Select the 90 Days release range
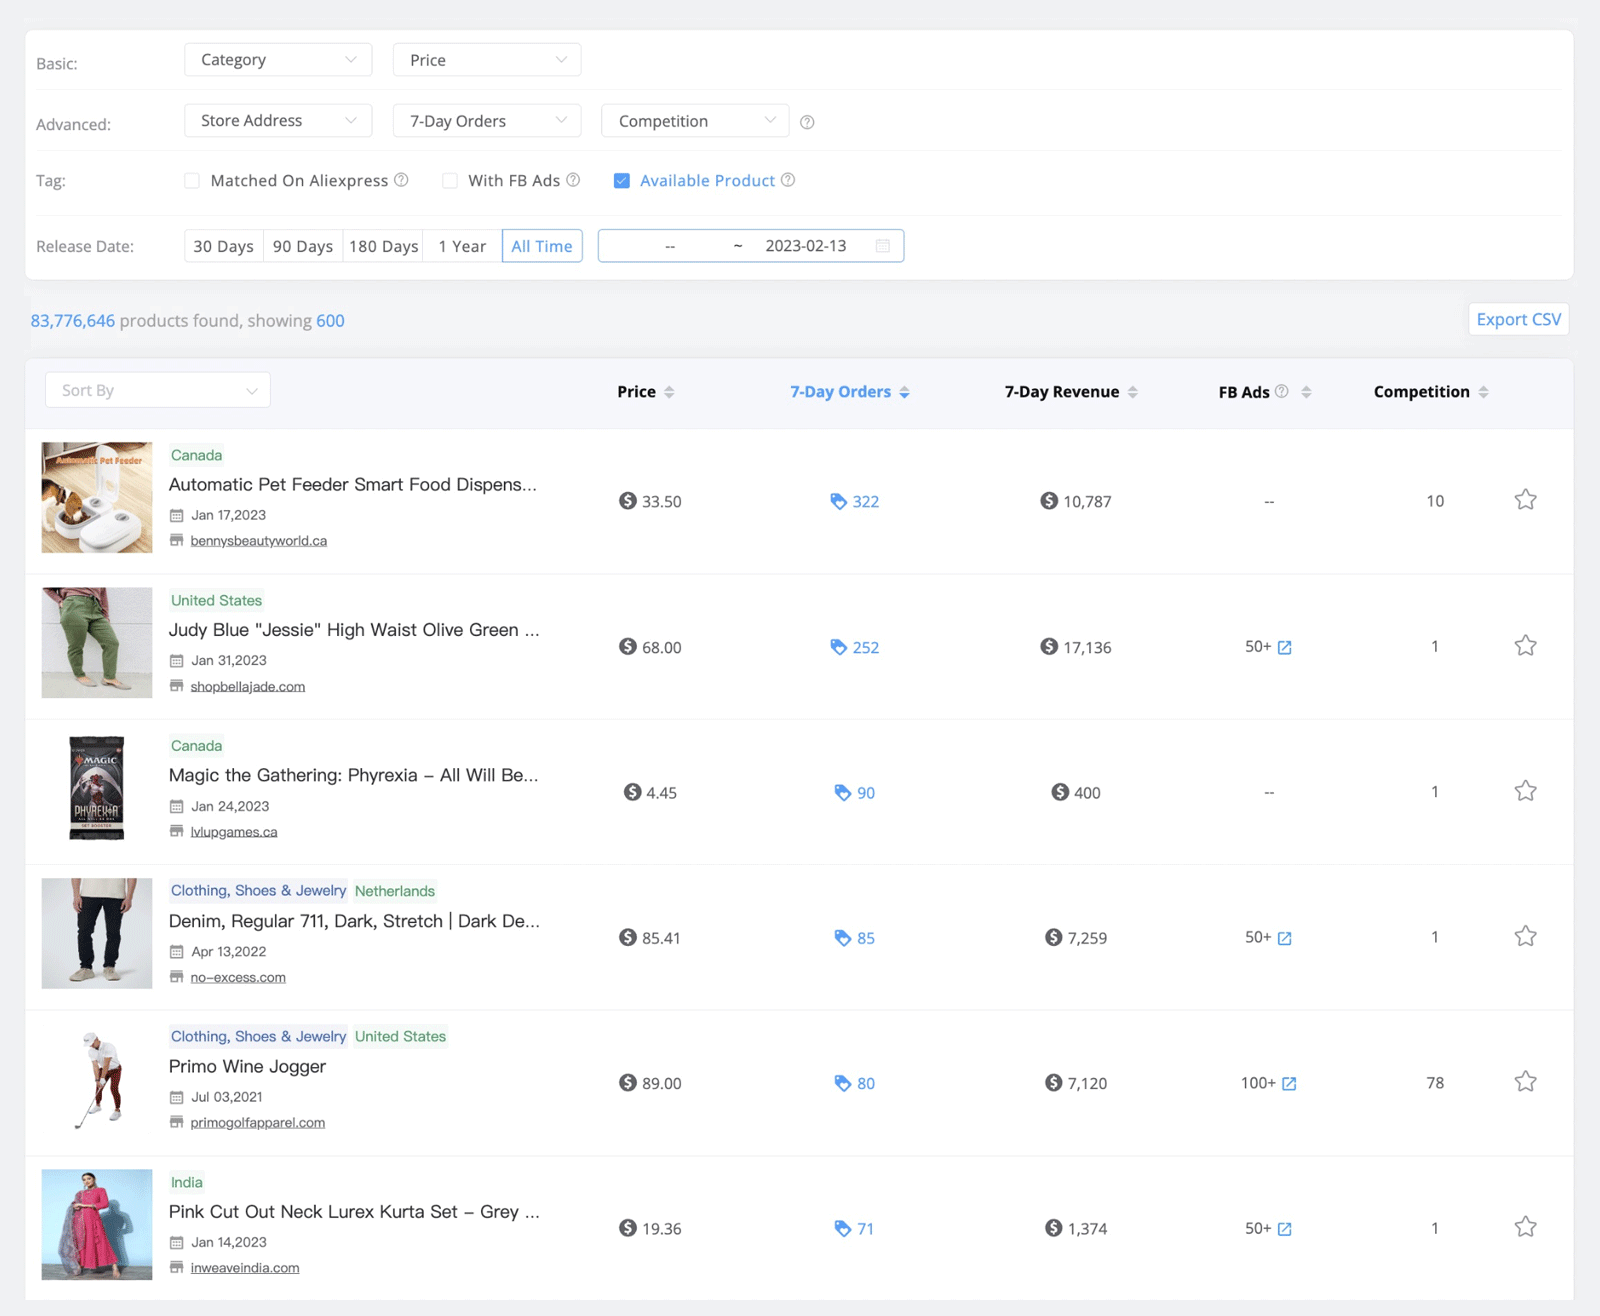Screen dimensions: 1600x1316 coord(303,246)
